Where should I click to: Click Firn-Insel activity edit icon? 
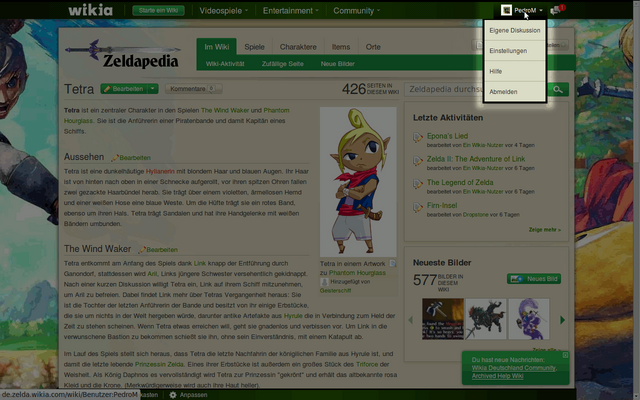pos(418,207)
